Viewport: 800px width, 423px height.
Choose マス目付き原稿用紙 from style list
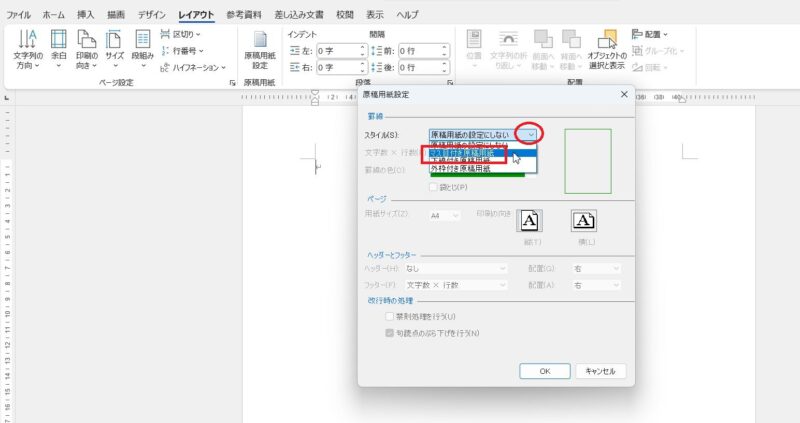[483, 153]
